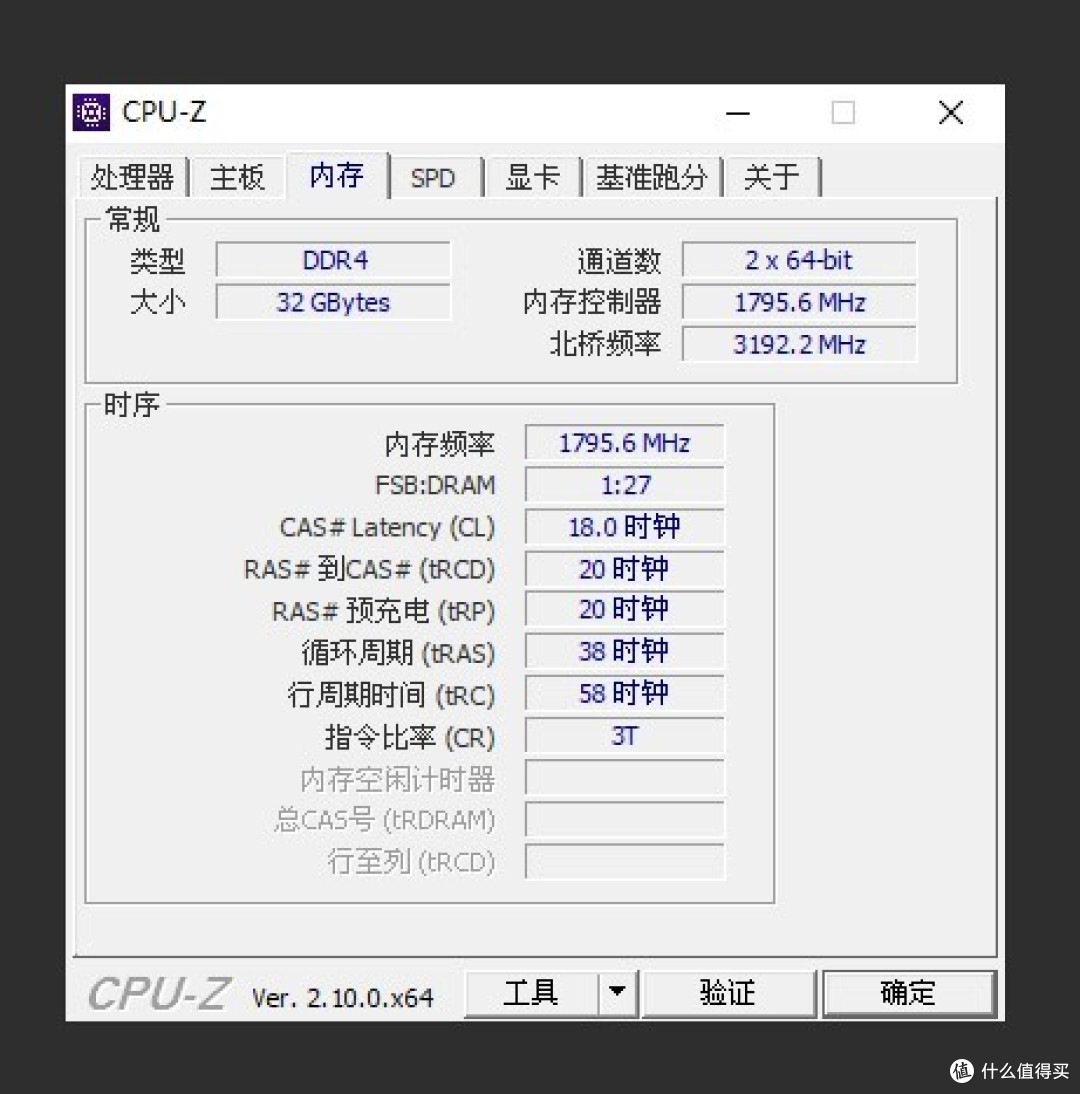
Task: Click the 32 GBytes size field
Action: point(333,302)
